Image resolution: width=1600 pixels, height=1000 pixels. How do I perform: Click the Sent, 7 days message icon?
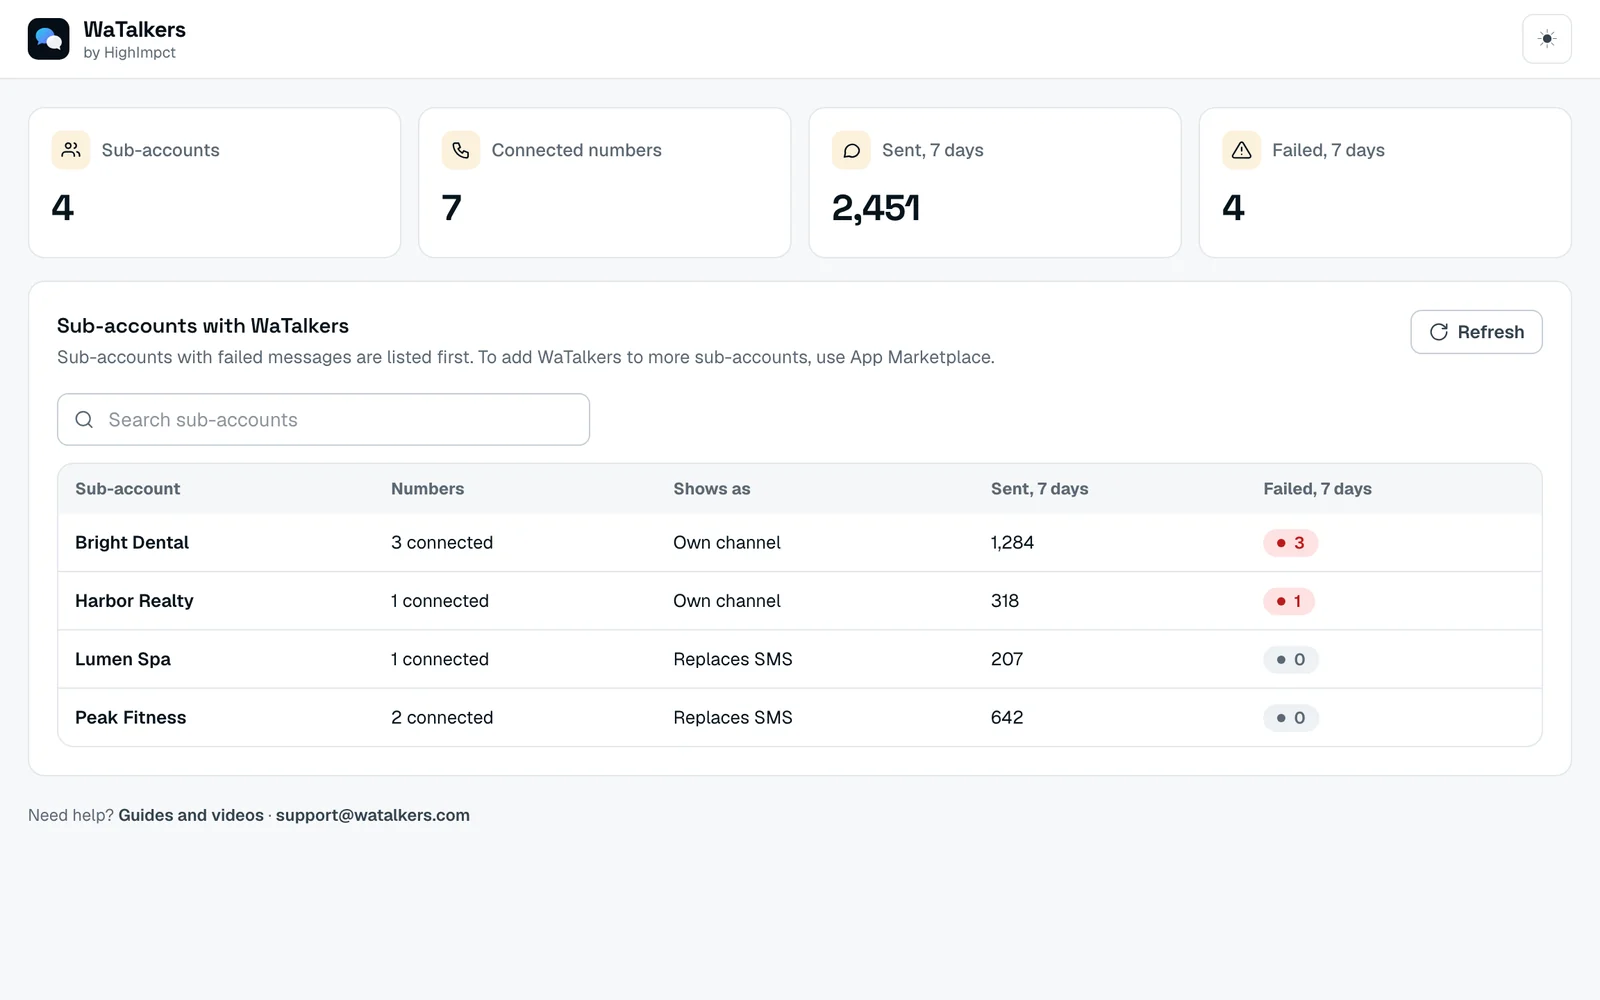[x=851, y=150]
